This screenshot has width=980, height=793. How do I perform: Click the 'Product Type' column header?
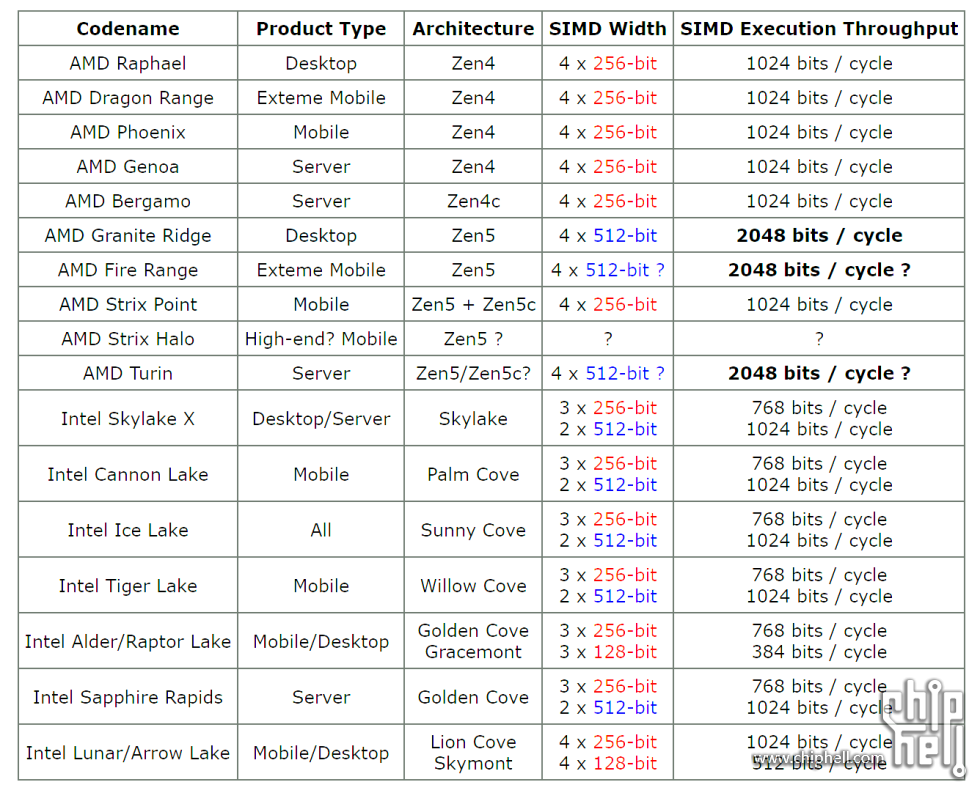pyautogui.click(x=321, y=29)
